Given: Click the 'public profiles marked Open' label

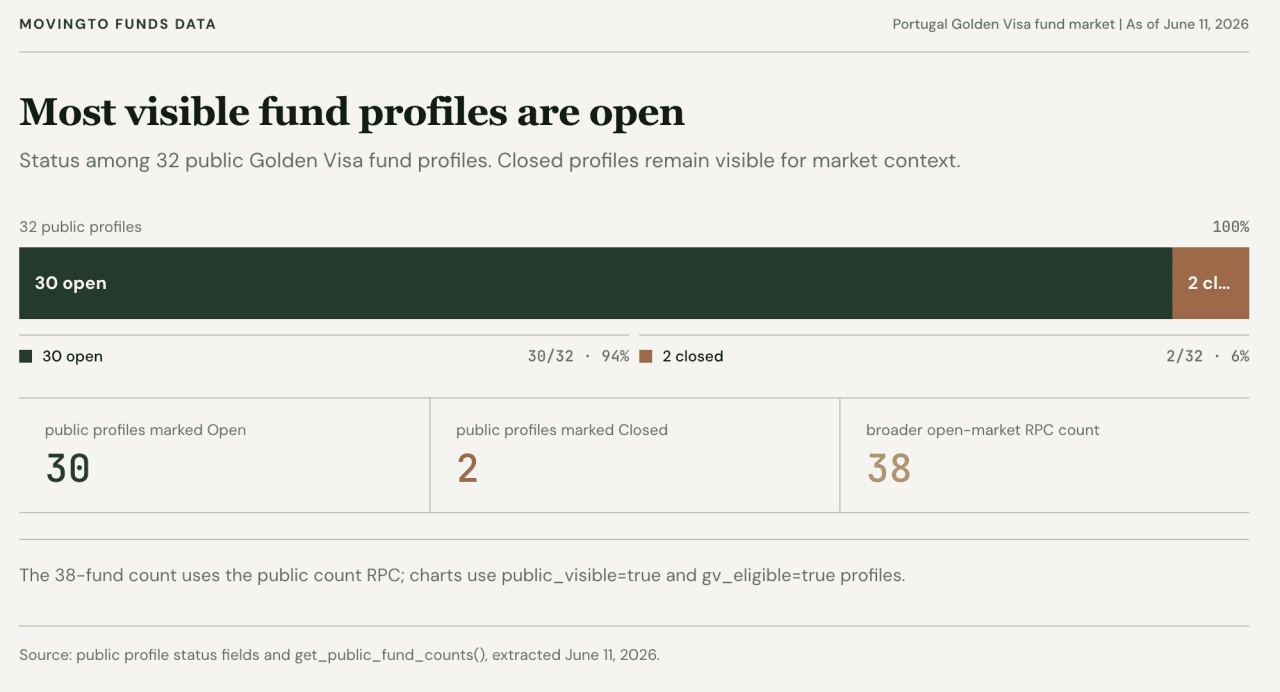Looking at the screenshot, I should (x=146, y=430).
